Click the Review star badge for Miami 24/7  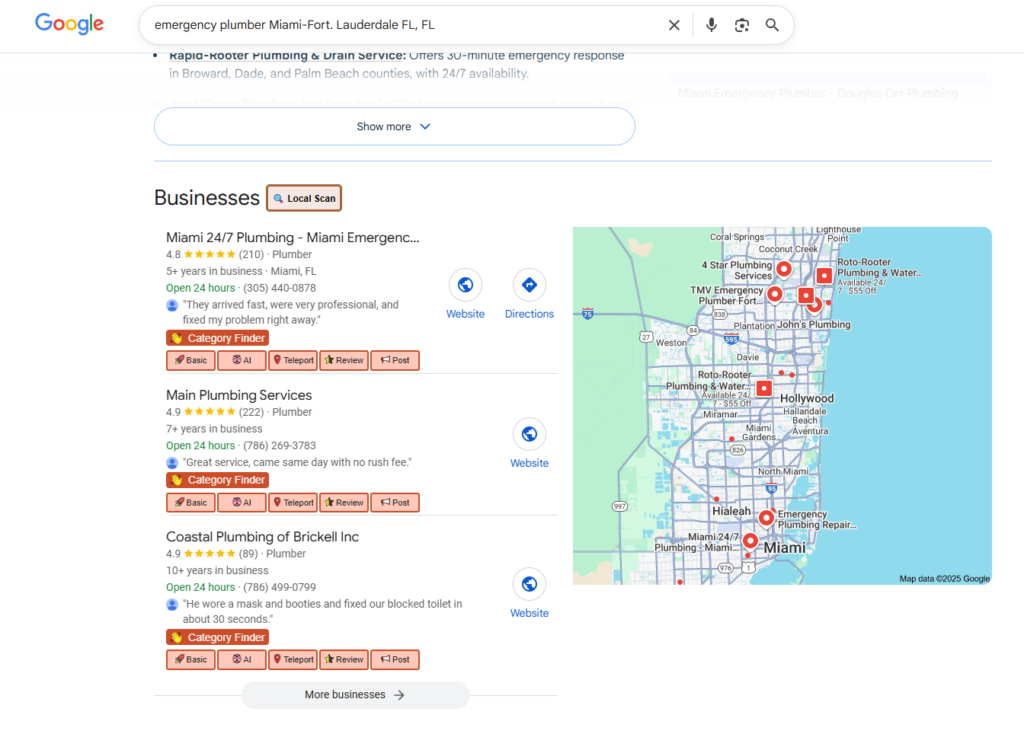click(x=344, y=360)
